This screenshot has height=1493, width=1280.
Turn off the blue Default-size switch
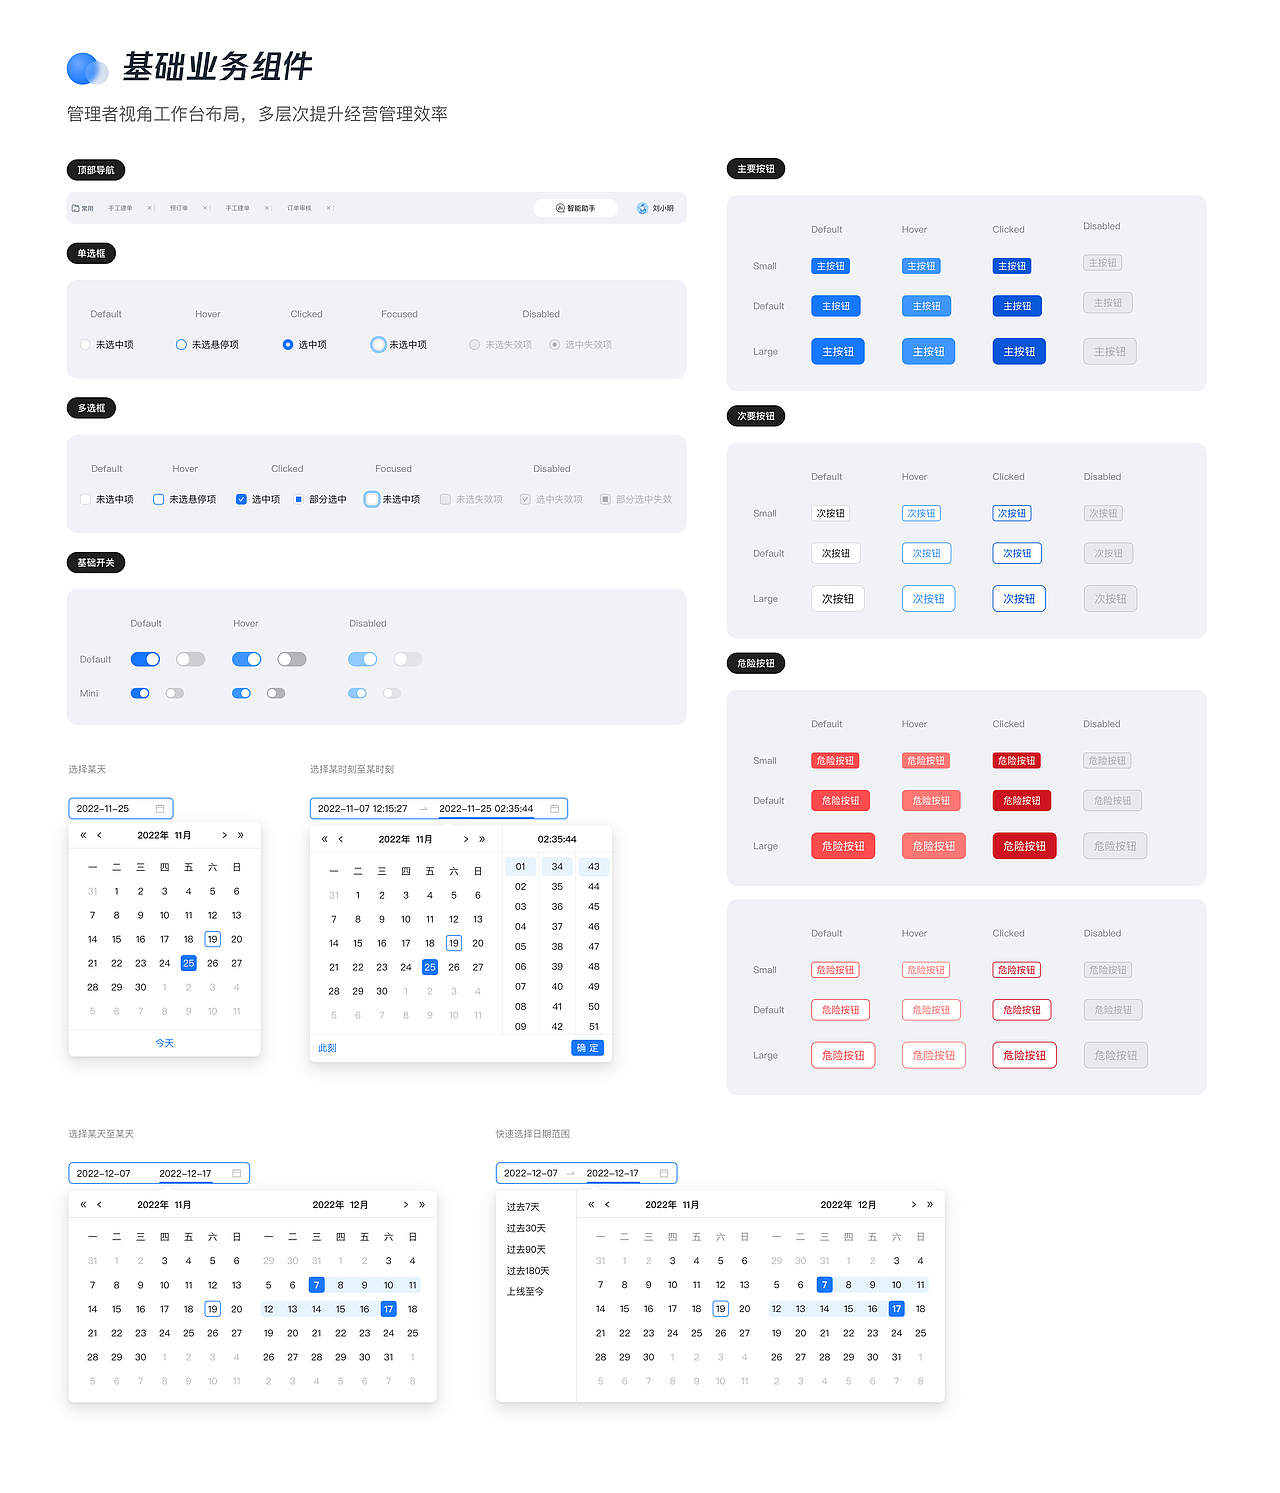coord(145,659)
